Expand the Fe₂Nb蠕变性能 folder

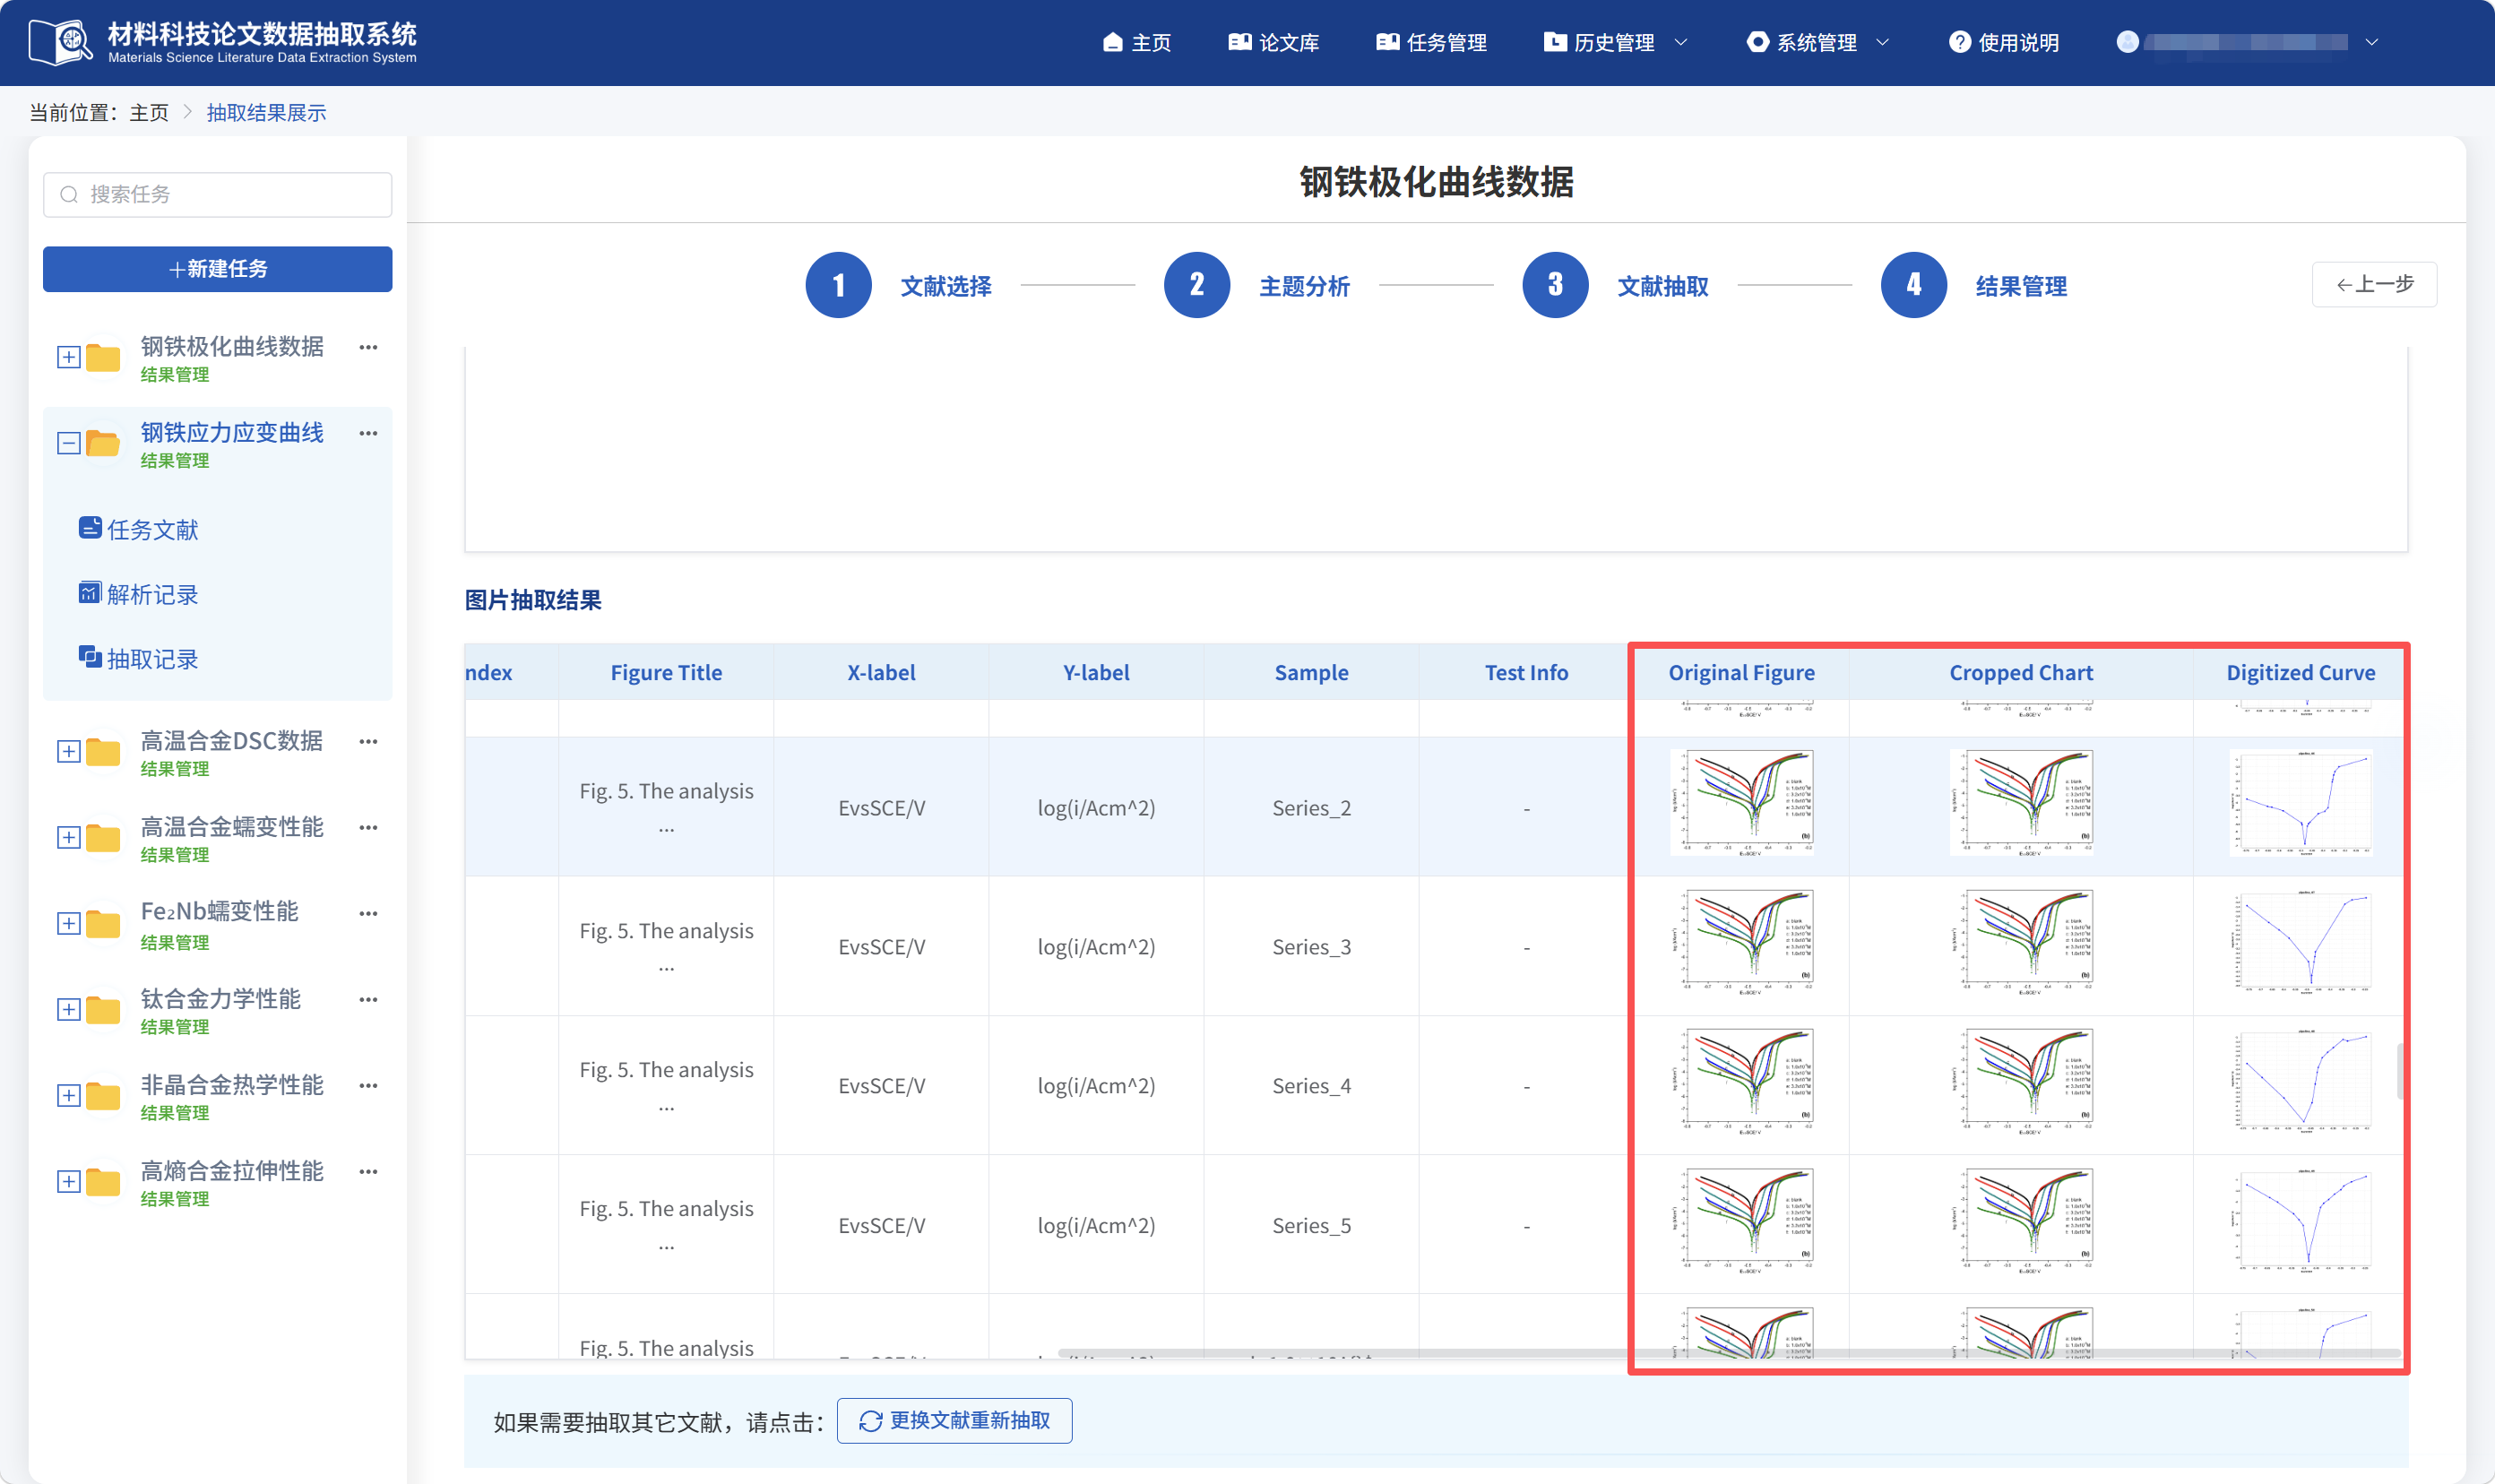[68, 923]
